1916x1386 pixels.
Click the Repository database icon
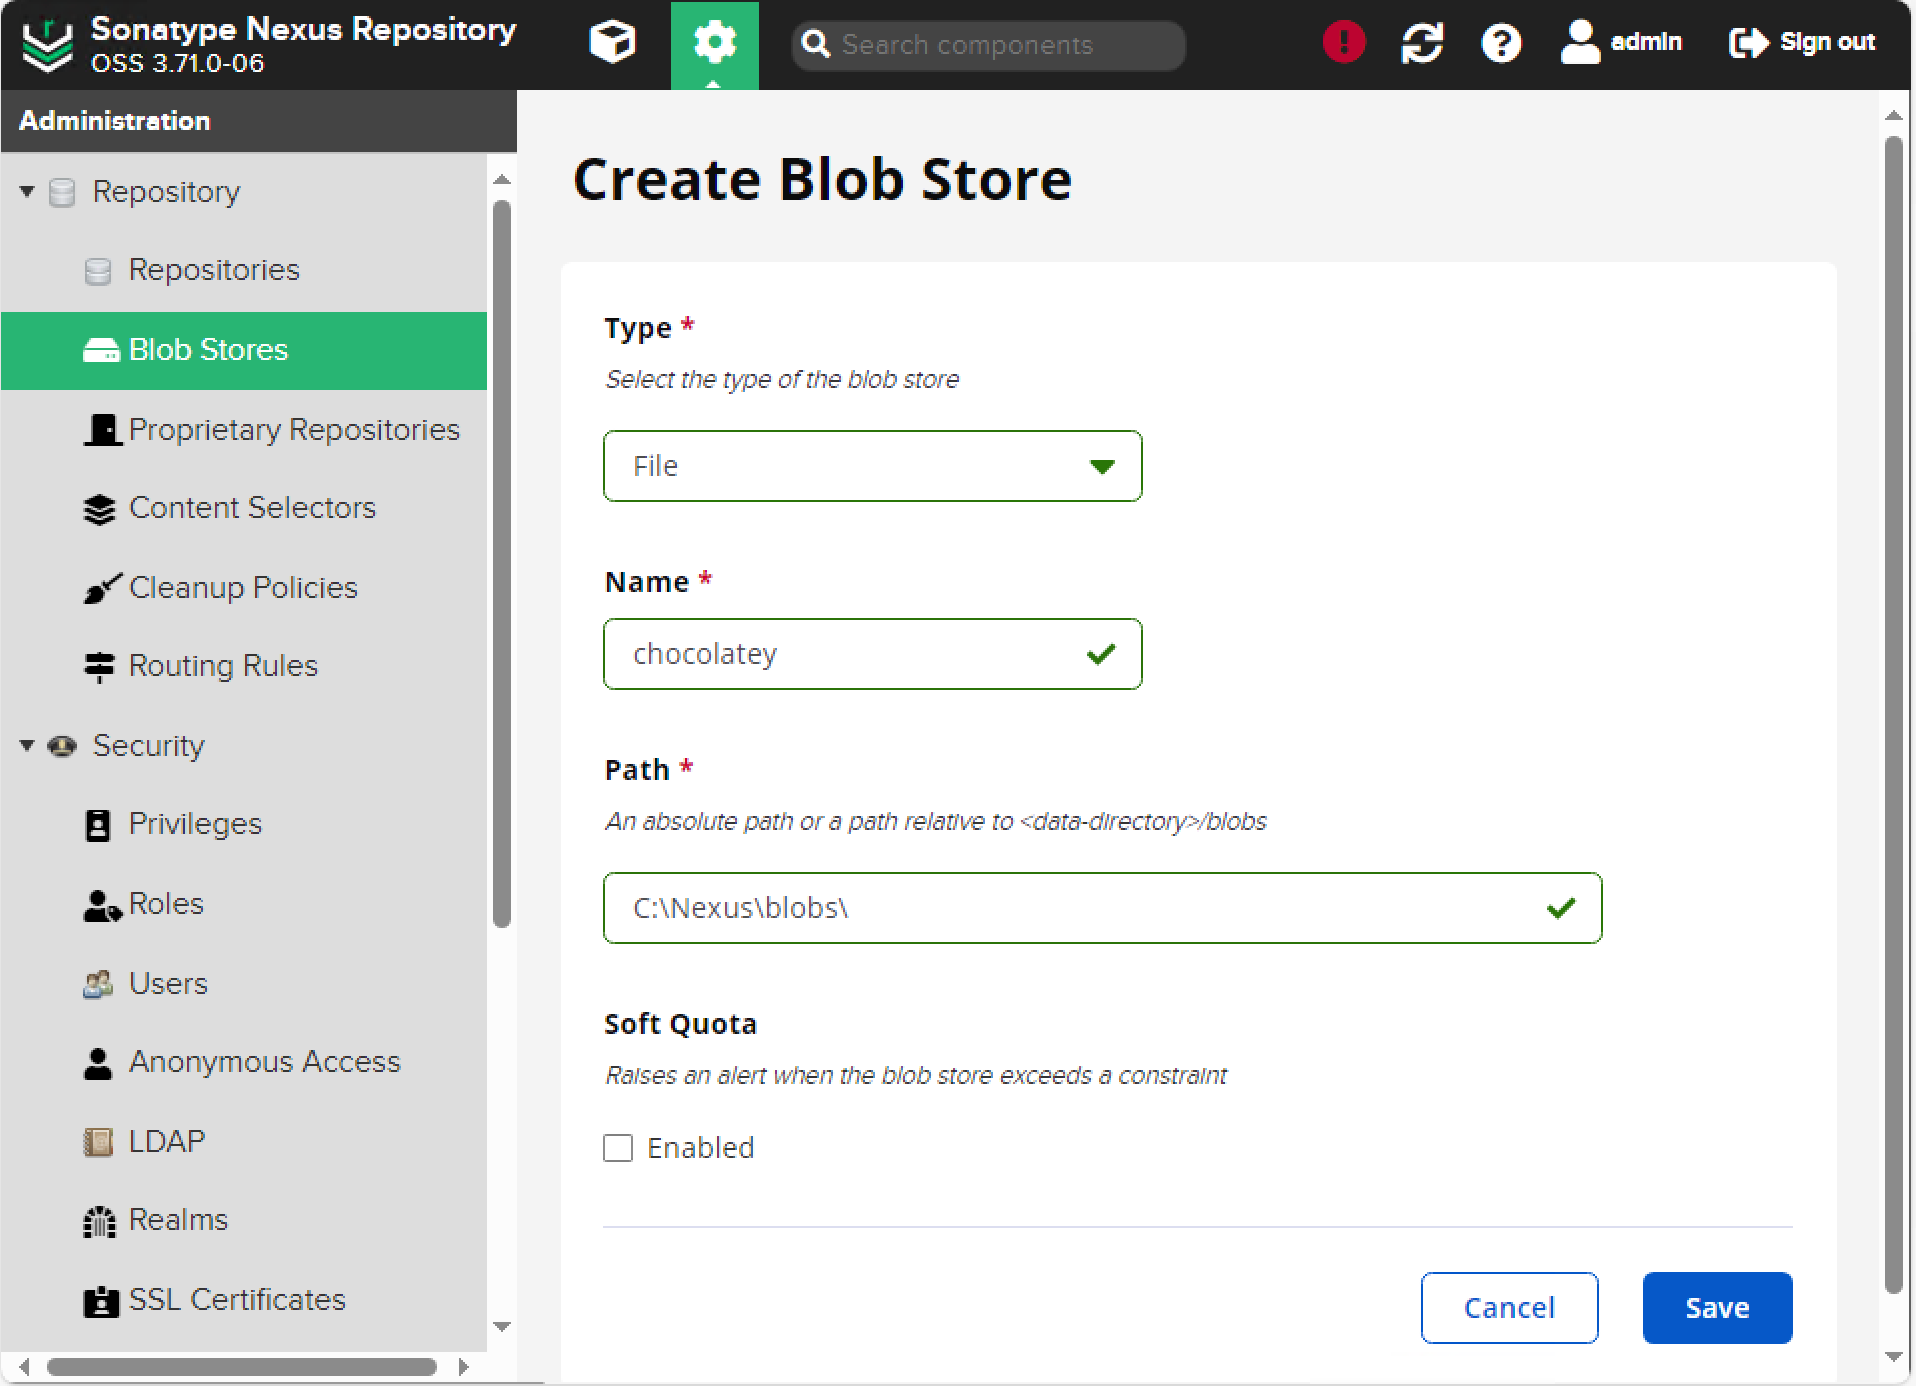point(62,192)
